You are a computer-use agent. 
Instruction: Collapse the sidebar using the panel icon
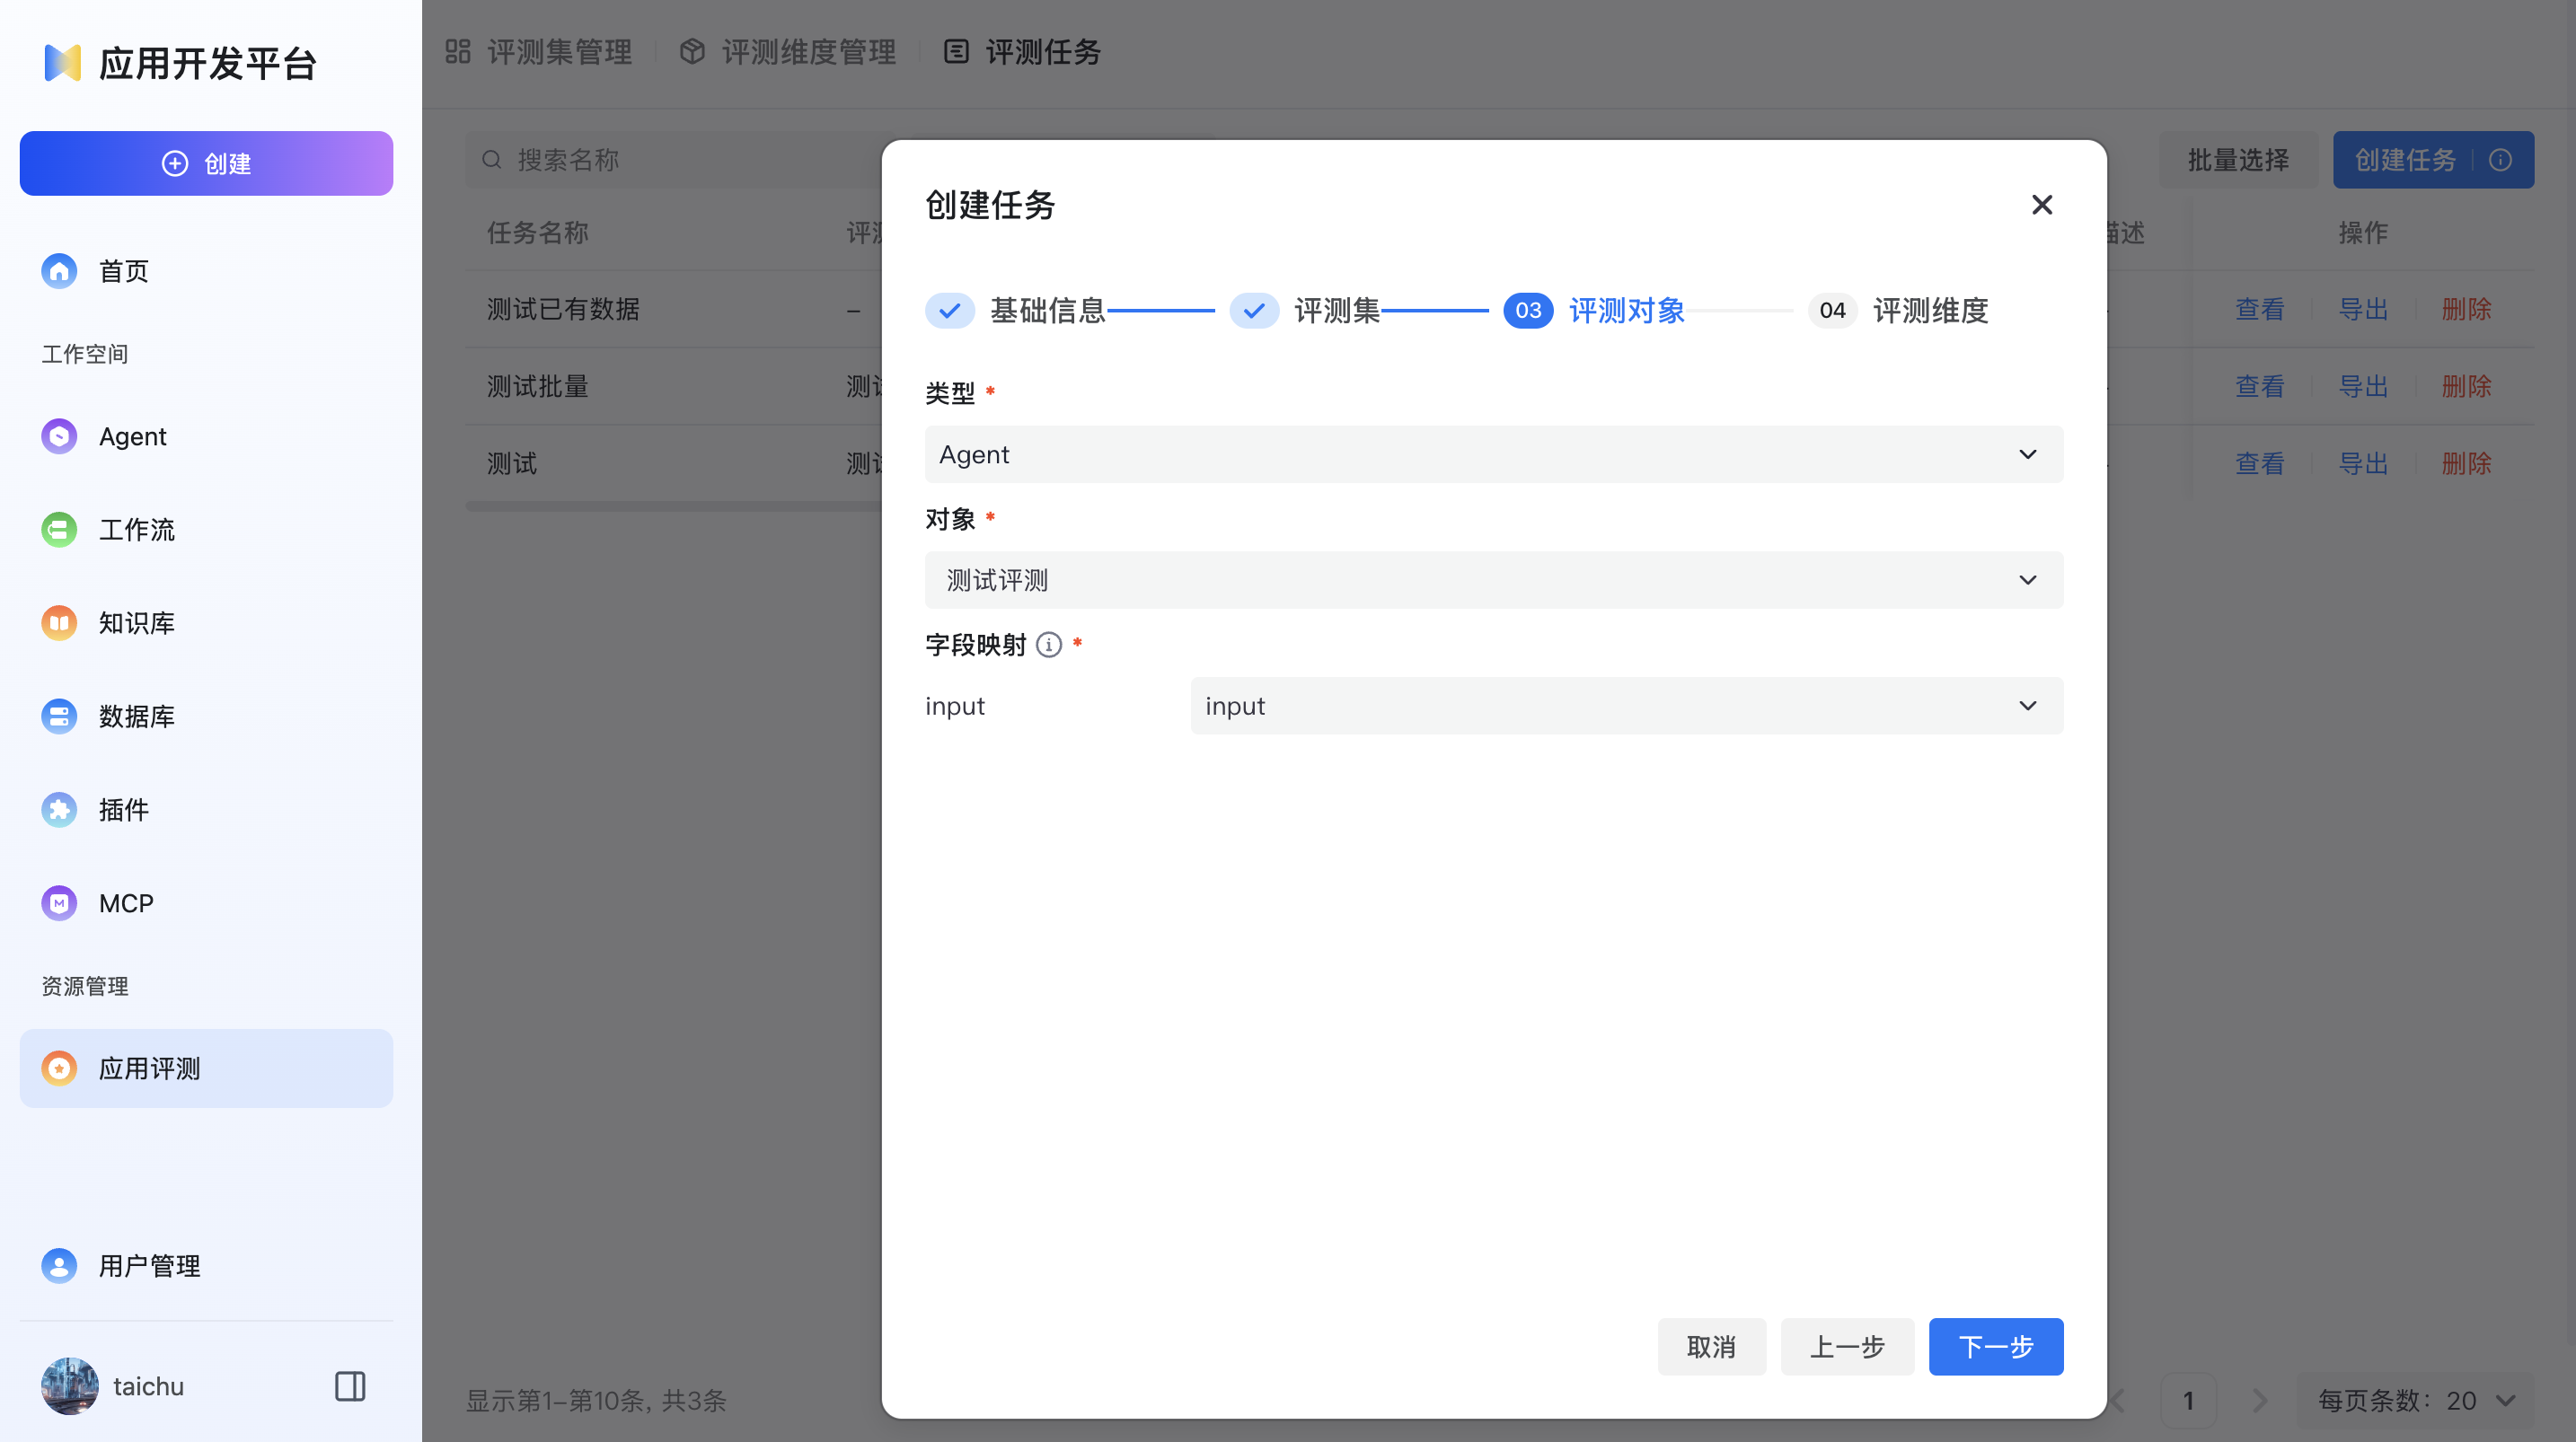tap(349, 1386)
